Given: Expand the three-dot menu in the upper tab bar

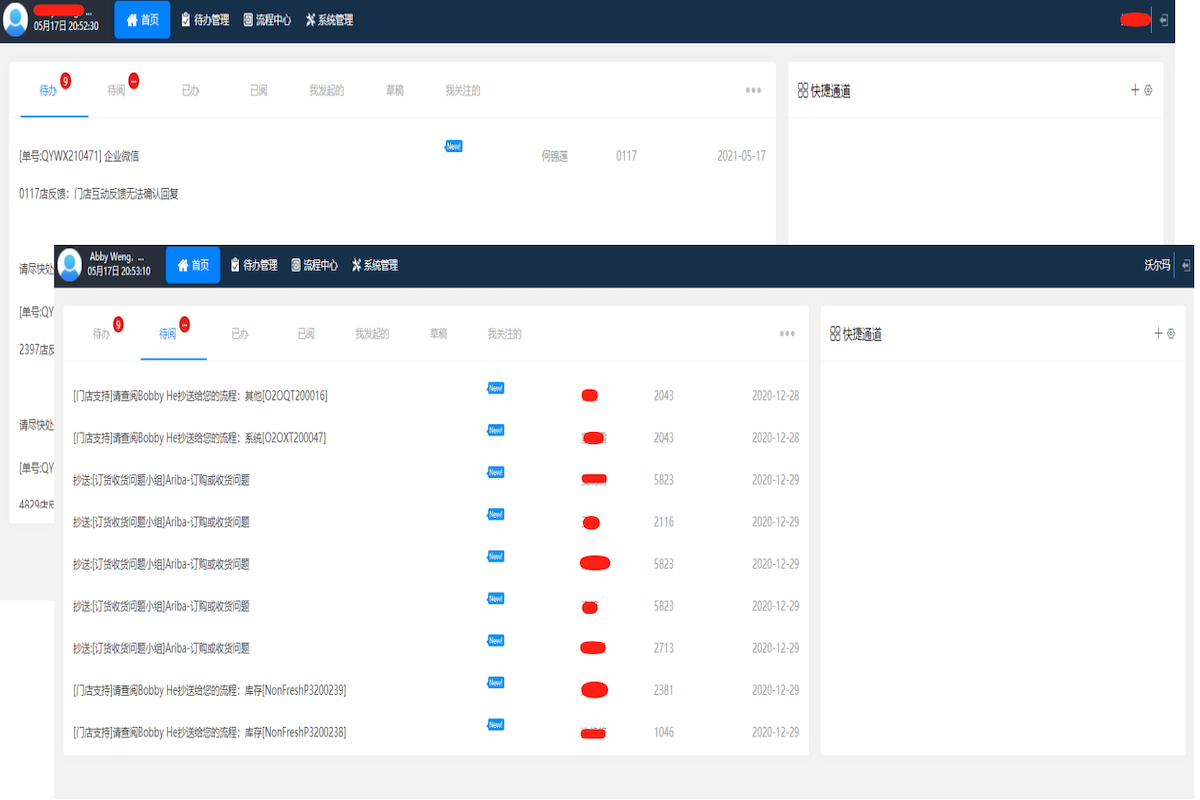Looking at the screenshot, I should point(753,90).
